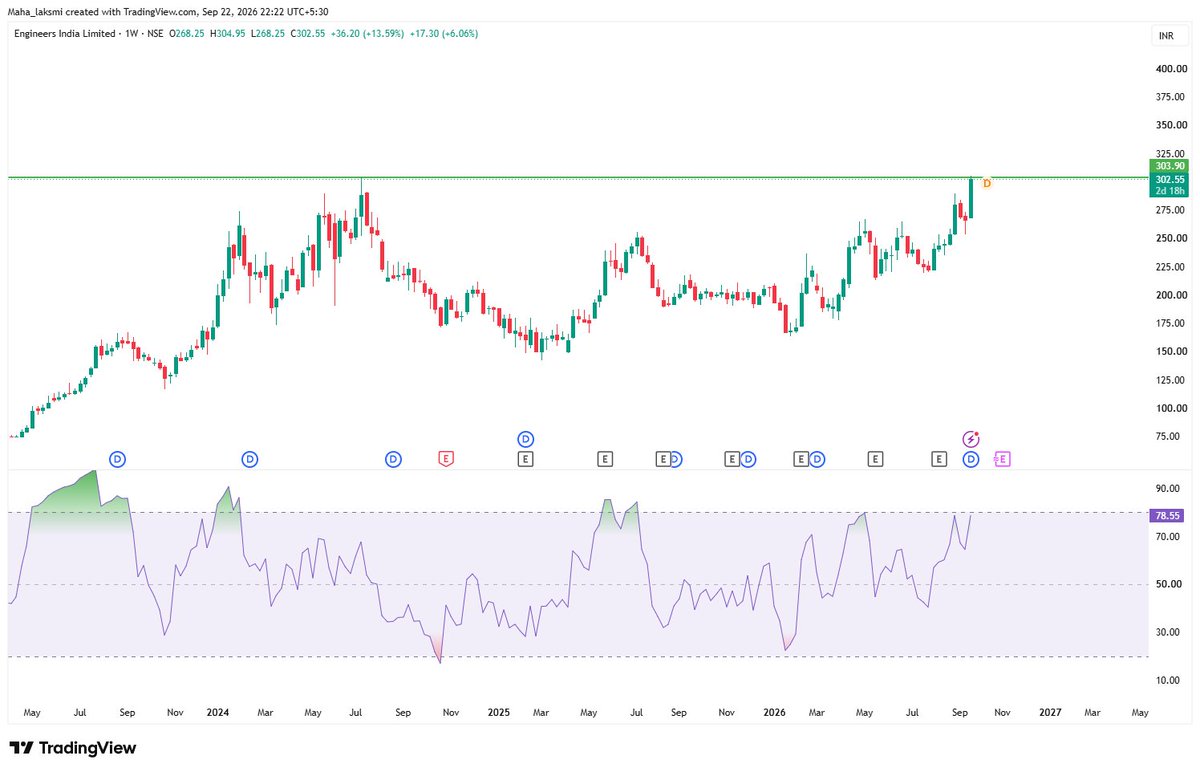The width and height of the screenshot is (1200, 772).
Task: Click the 30.00 RSI axis label
Action: (x=1170, y=632)
